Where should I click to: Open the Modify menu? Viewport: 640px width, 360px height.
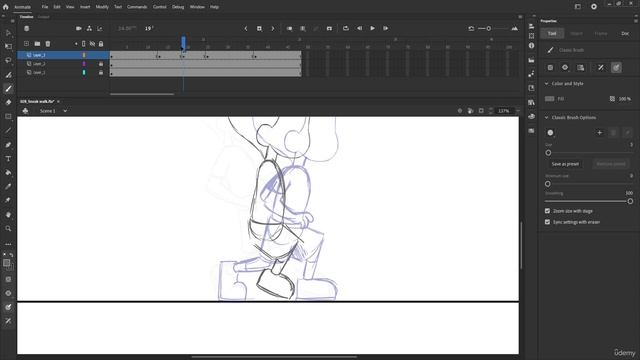[102, 7]
